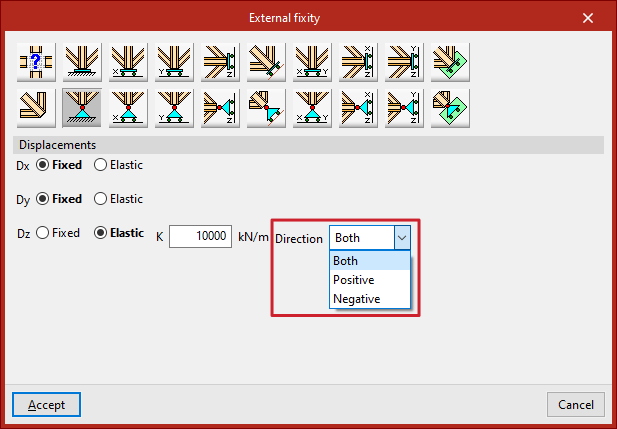Select fixed support with XZ roller
617x429 pixels.
click(x=358, y=62)
